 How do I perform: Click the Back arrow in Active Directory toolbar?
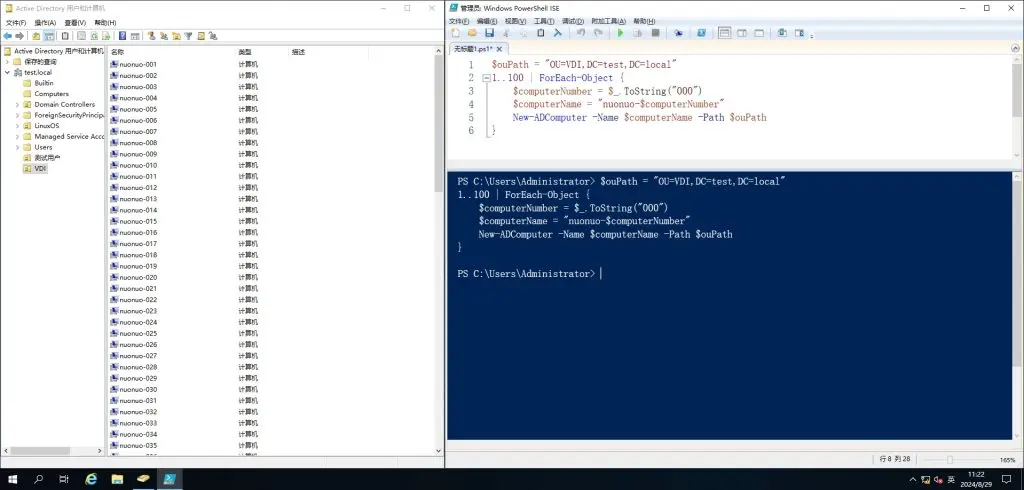[8, 36]
